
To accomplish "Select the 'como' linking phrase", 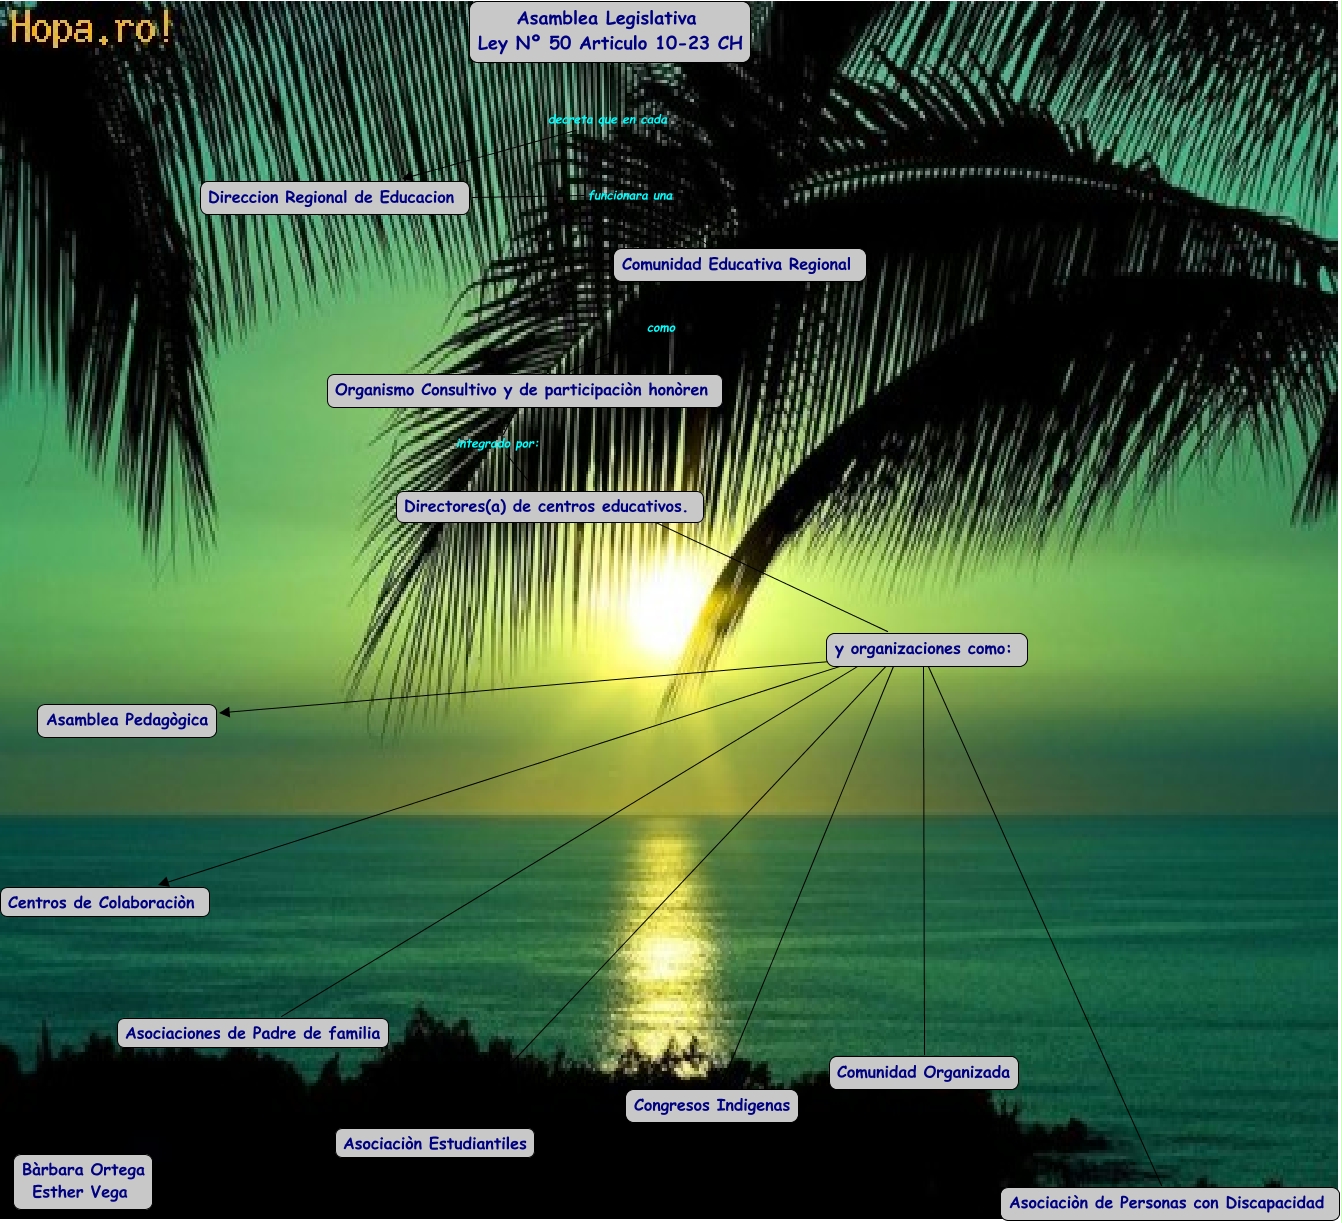I will (x=661, y=328).
